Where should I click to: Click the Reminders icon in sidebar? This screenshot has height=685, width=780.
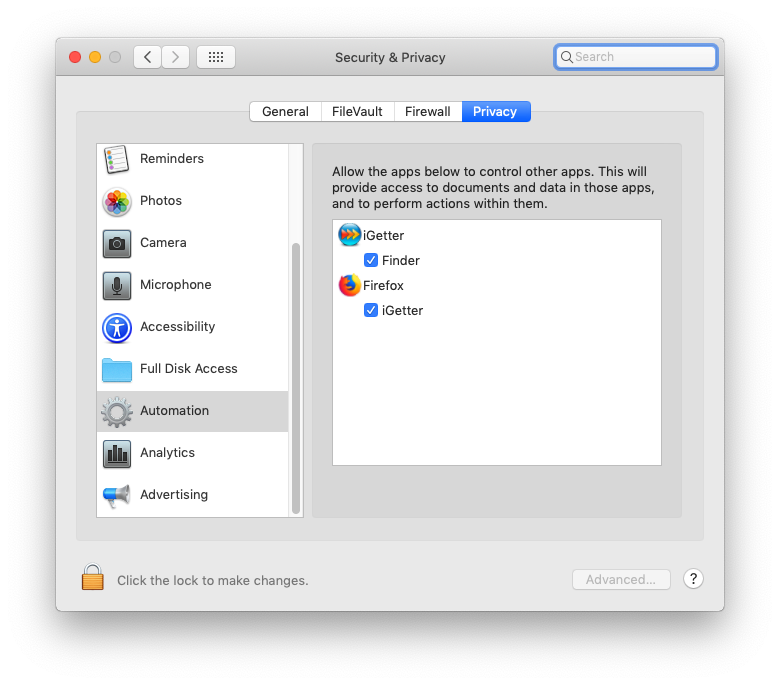117,159
